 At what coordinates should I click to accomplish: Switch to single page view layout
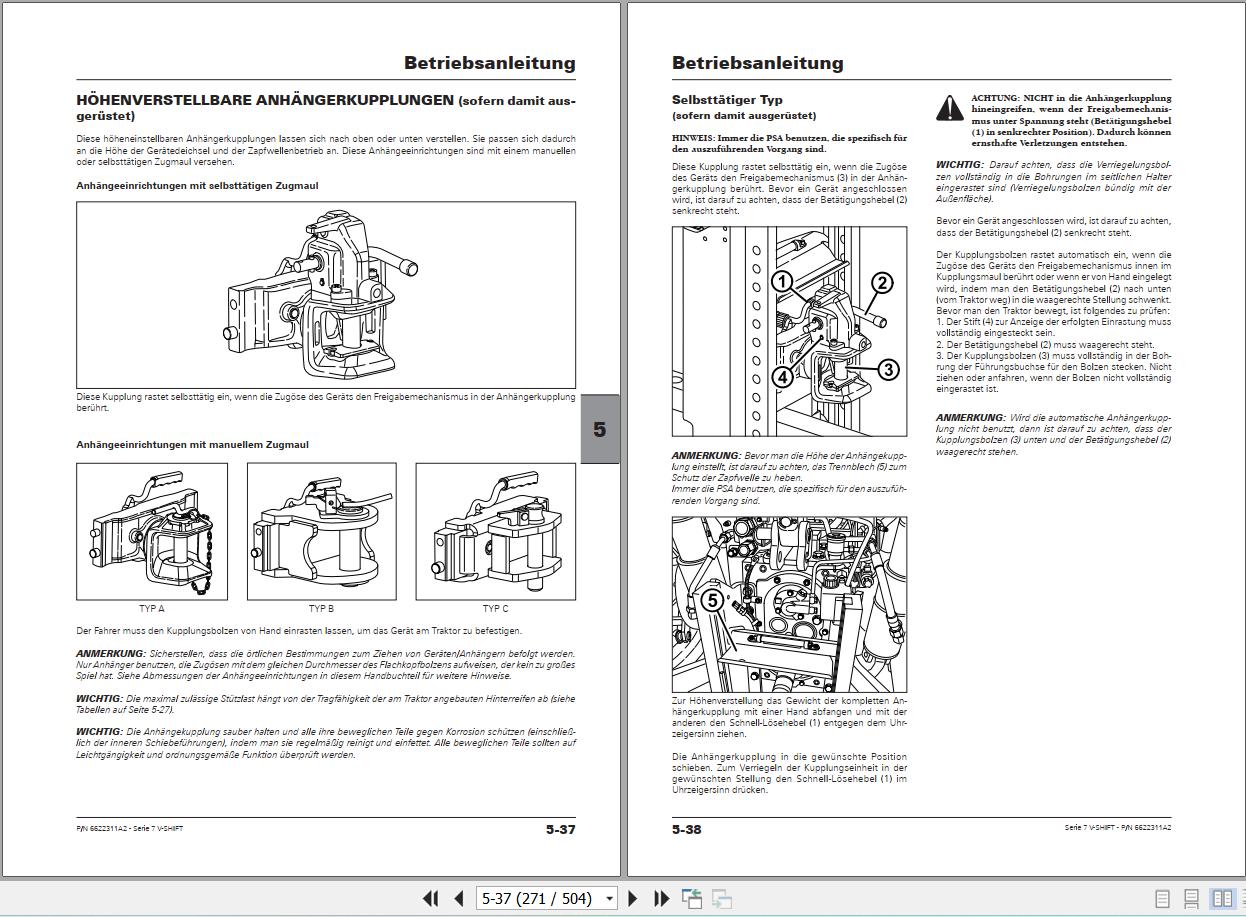1162,899
